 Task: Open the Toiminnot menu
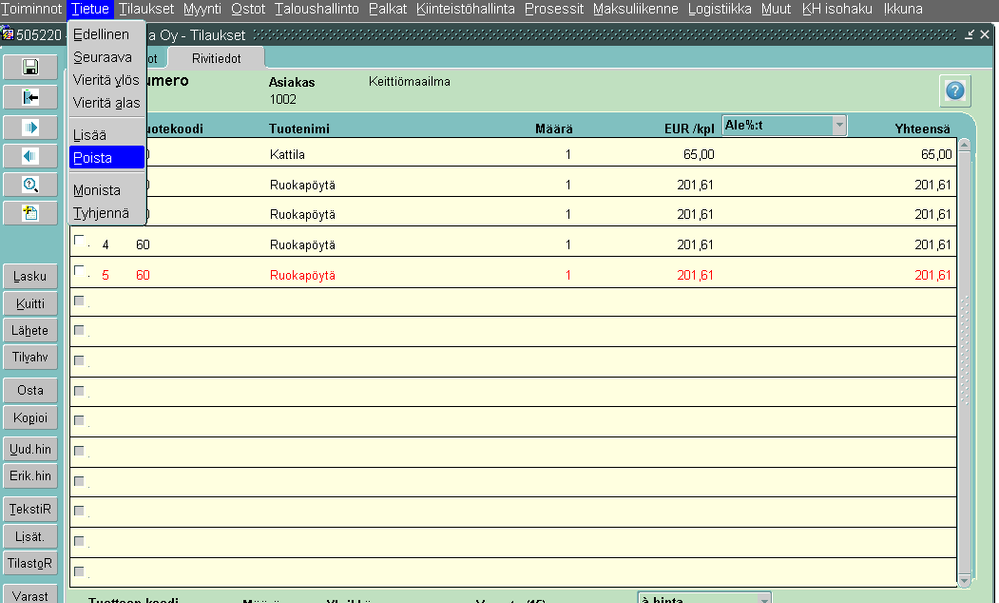(x=31, y=9)
